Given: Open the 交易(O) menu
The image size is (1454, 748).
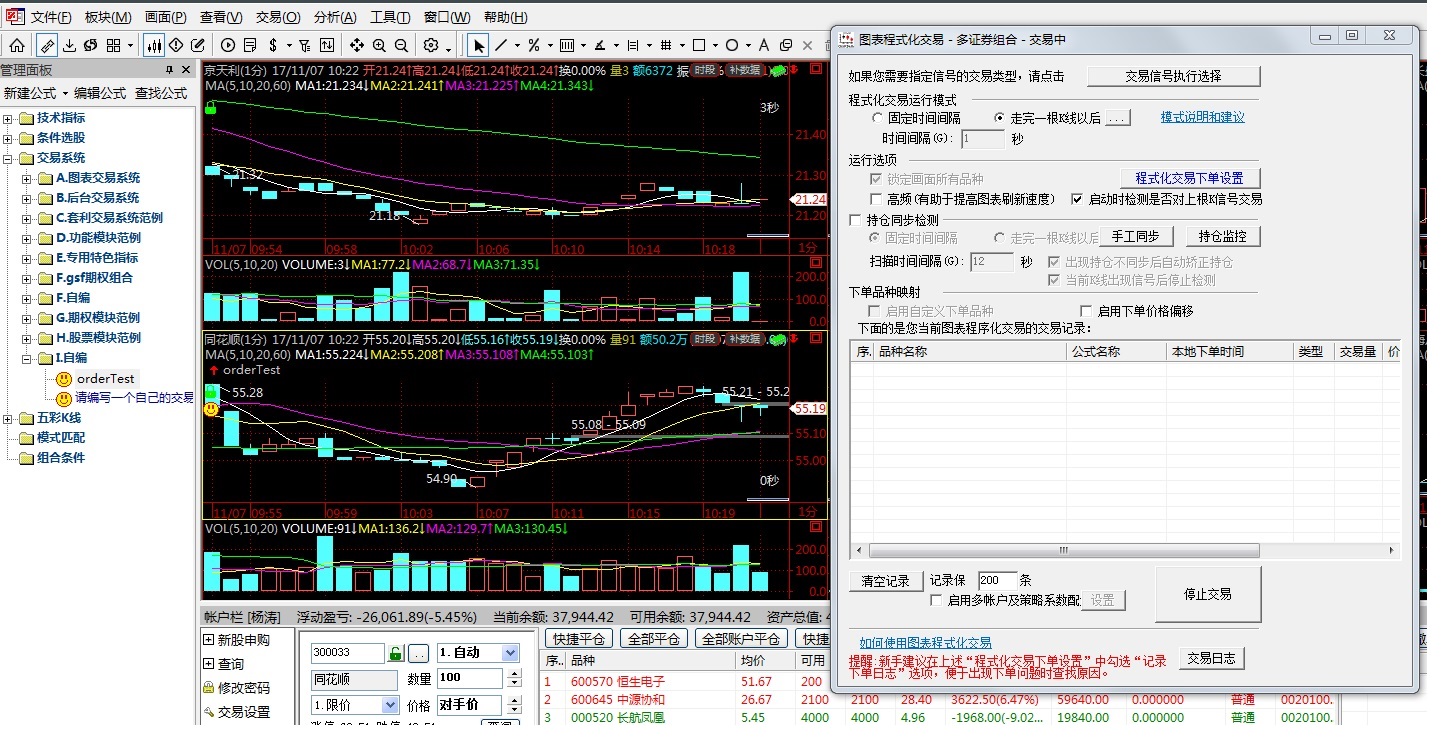Looking at the screenshot, I should point(277,17).
